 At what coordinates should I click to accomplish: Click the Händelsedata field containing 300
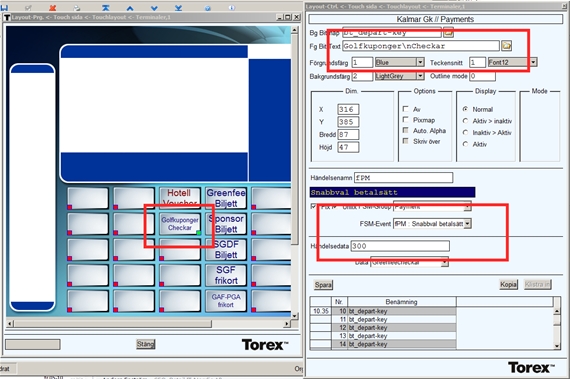pos(400,246)
